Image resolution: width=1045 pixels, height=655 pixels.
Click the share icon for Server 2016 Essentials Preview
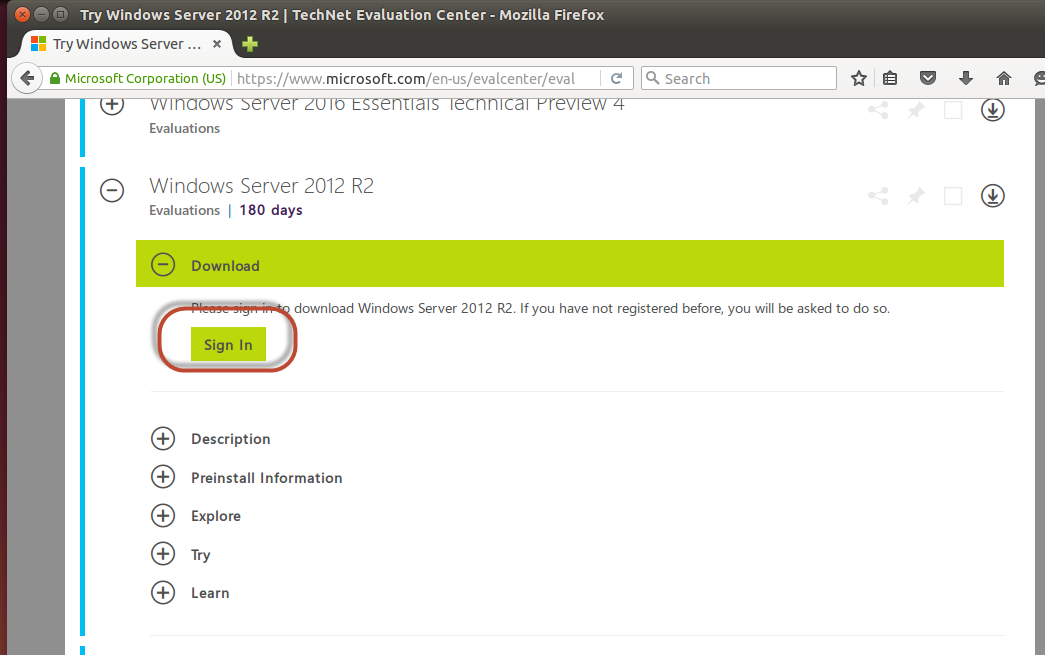coord(878,110)
